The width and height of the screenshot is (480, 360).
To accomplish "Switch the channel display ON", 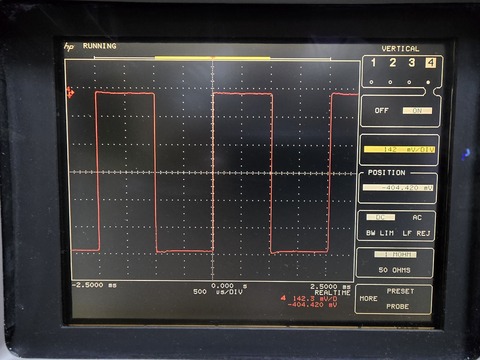I will [x=417, y=111].
